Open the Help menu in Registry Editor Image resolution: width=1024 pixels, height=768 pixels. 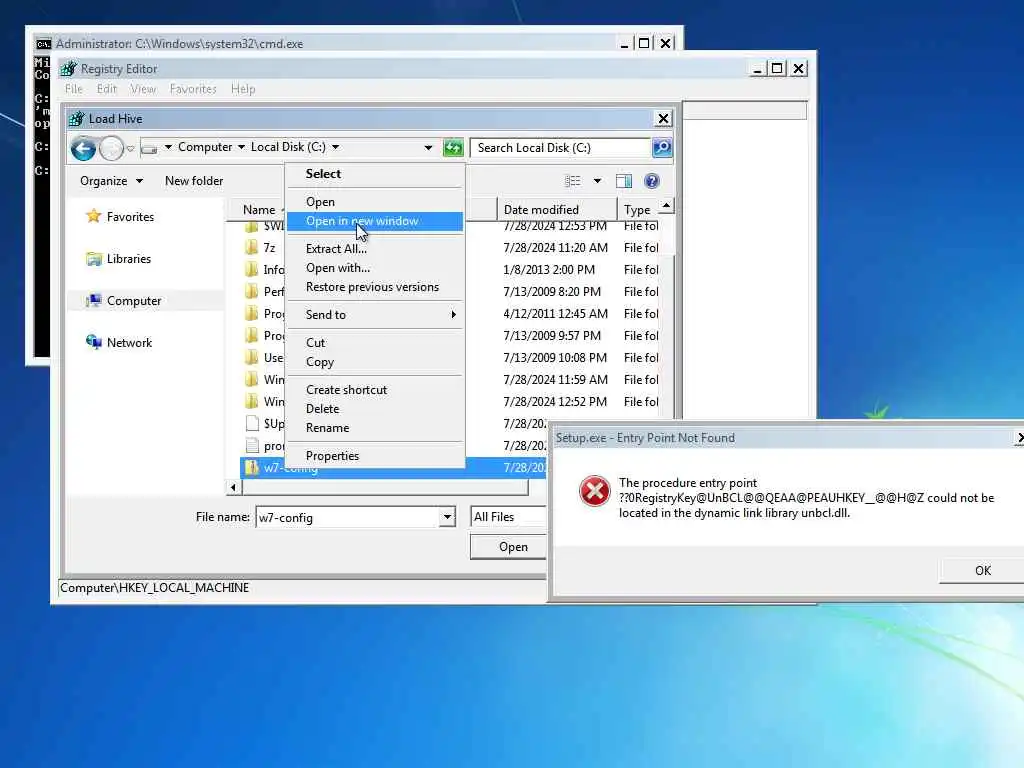point(243,89)
